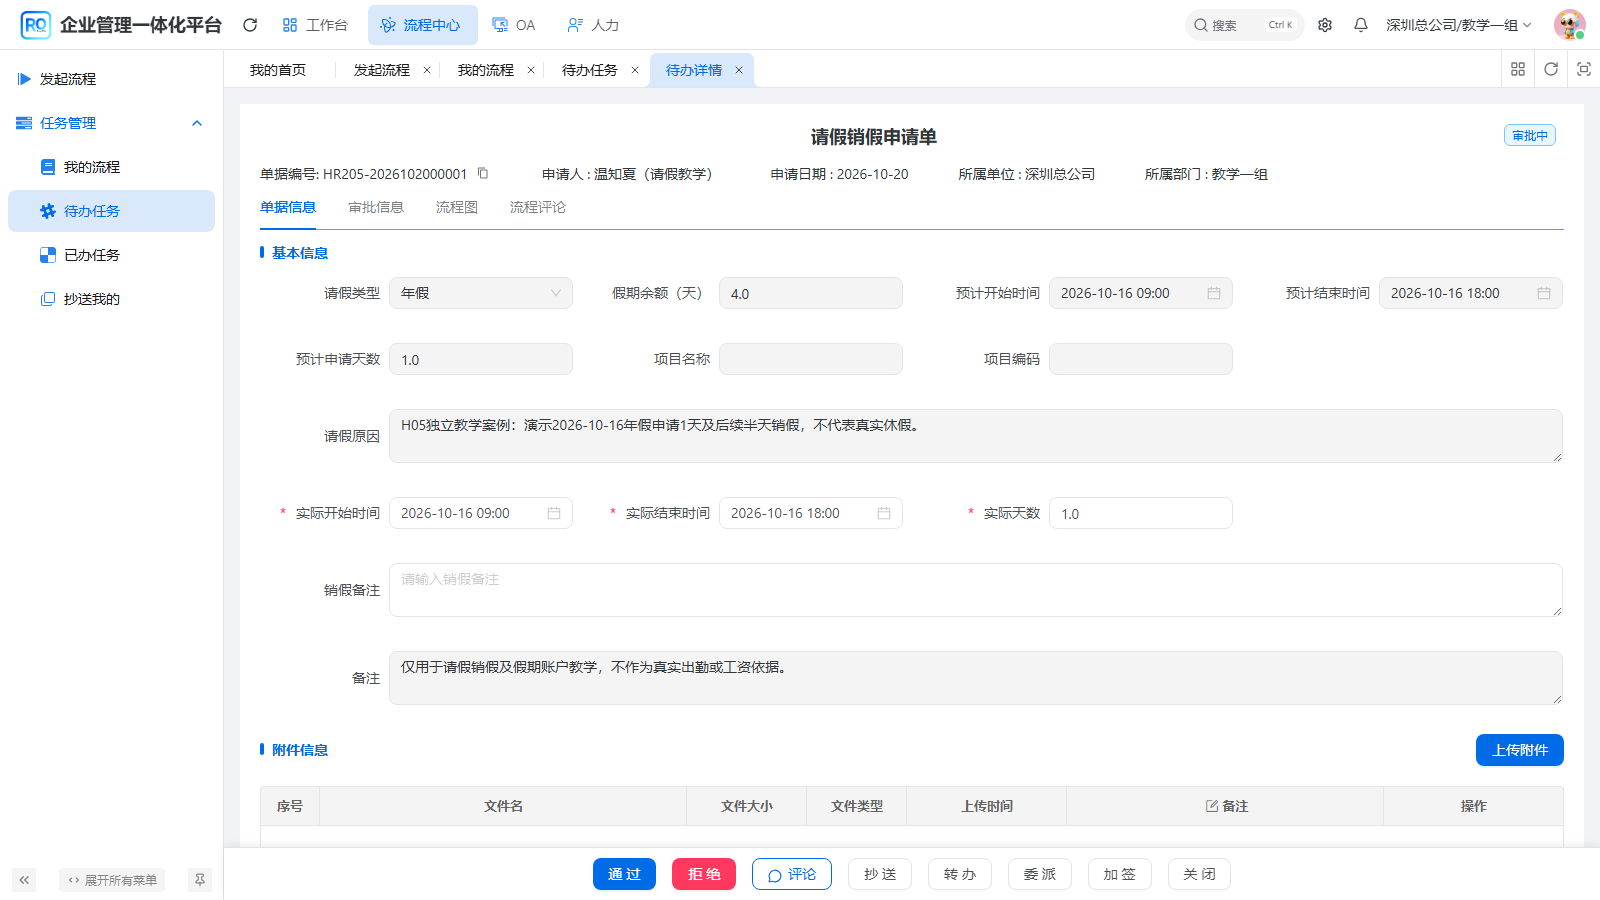This screenshot has width=1600, height=900.
Task: Click the 备注 column edit icon
Action: (1212, 806)
